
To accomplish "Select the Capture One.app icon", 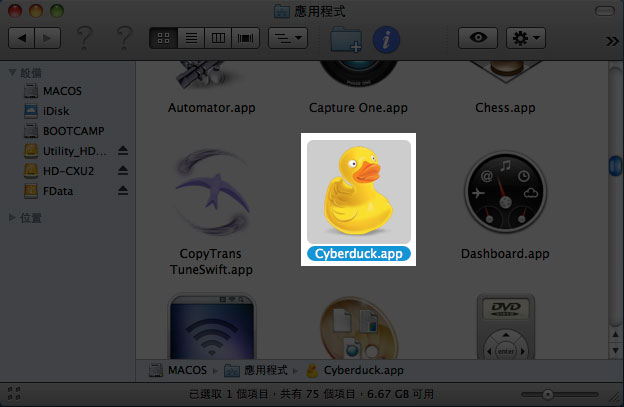I will 359,74.
